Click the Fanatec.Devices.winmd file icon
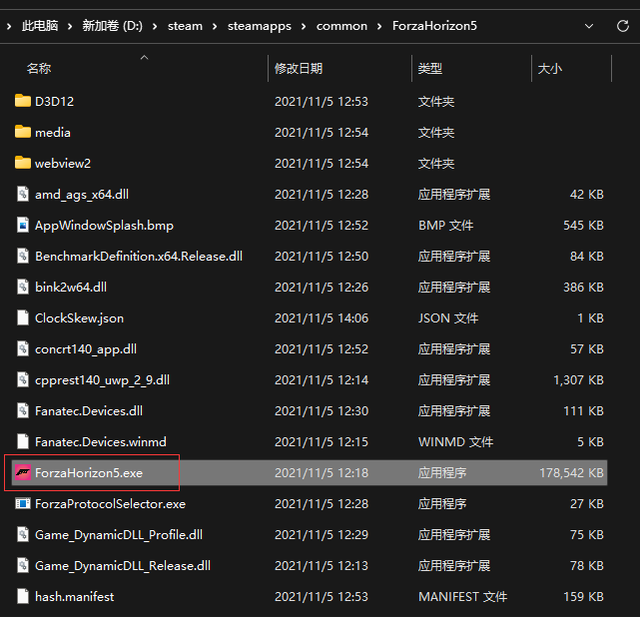Screen dimensions: 640x617 click(x=23, y=442)
